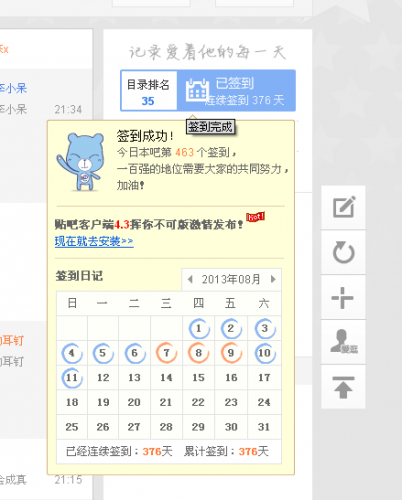402x500 pixels.
Task: Select day 21 in the calendar
Action: (166, 402)
